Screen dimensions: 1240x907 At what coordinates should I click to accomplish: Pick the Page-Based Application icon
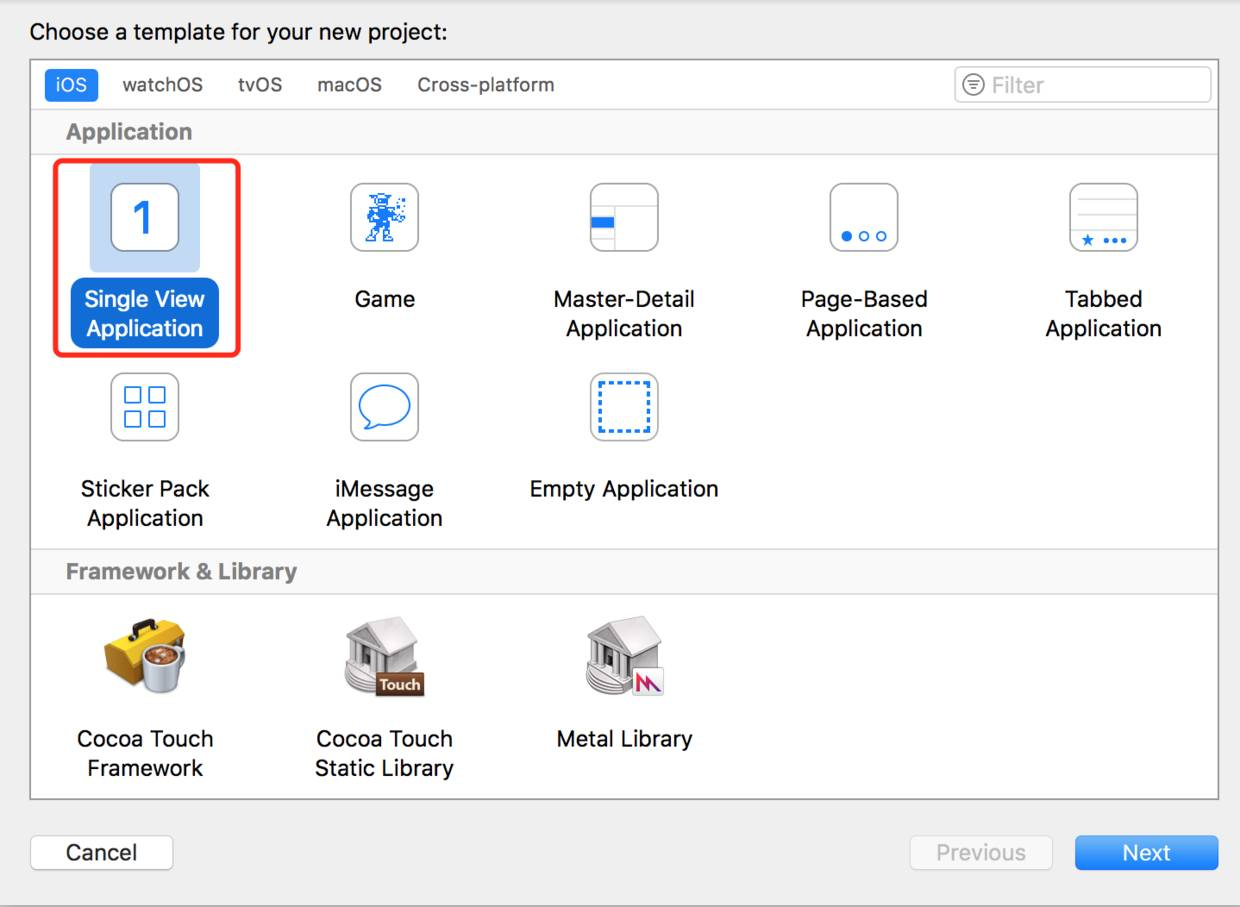[x=864, y=218]
